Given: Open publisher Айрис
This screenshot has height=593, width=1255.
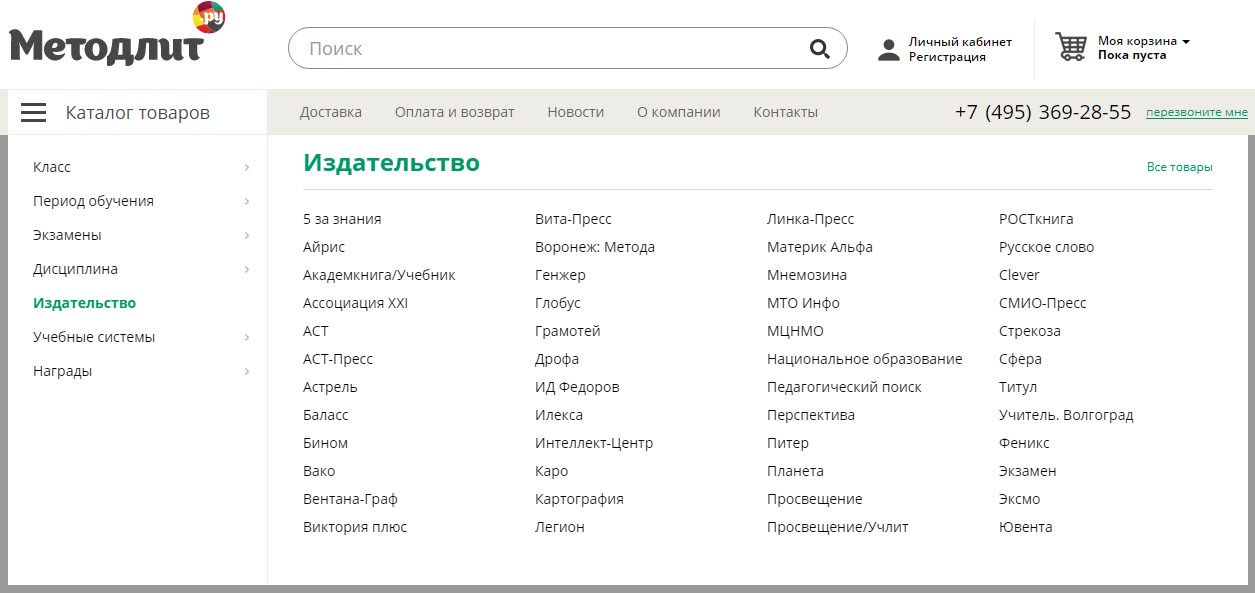Looking at the screenshot, I should pos(324,247).
